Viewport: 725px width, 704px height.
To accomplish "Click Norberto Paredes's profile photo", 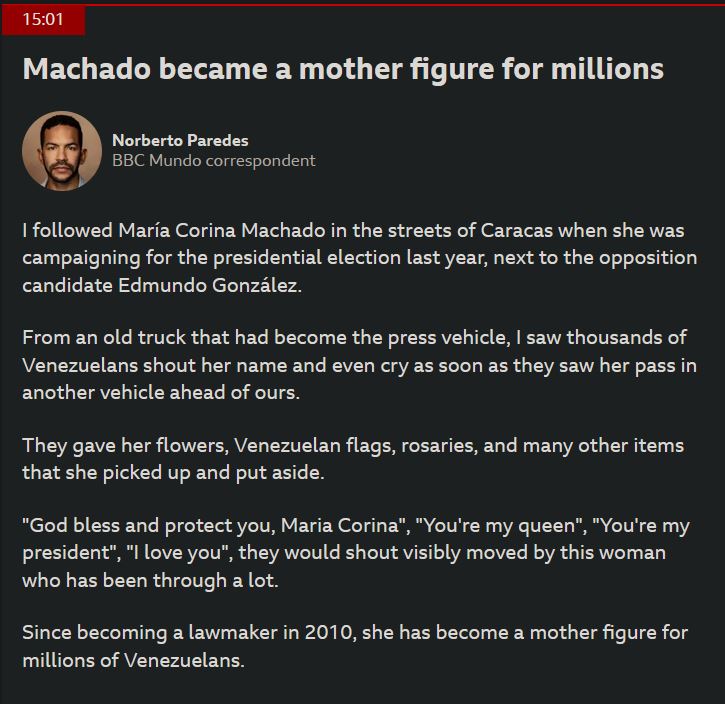I will [x=62, y=151].
